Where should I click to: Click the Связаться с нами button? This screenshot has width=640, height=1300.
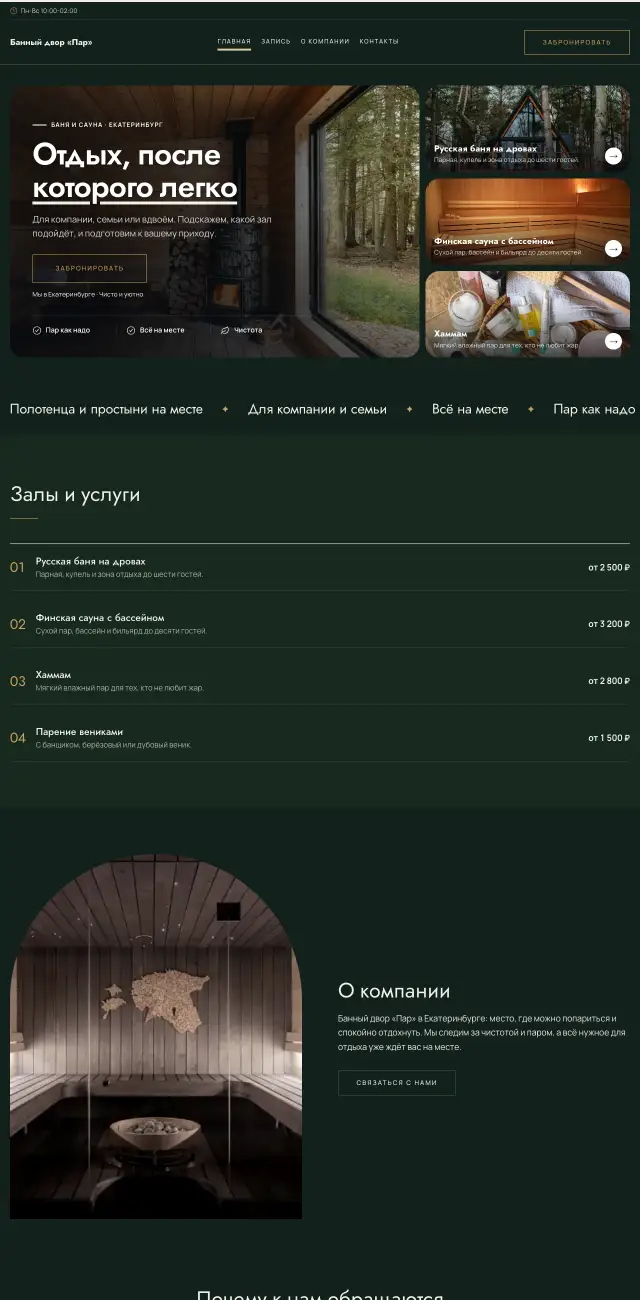coord(397,1083)
